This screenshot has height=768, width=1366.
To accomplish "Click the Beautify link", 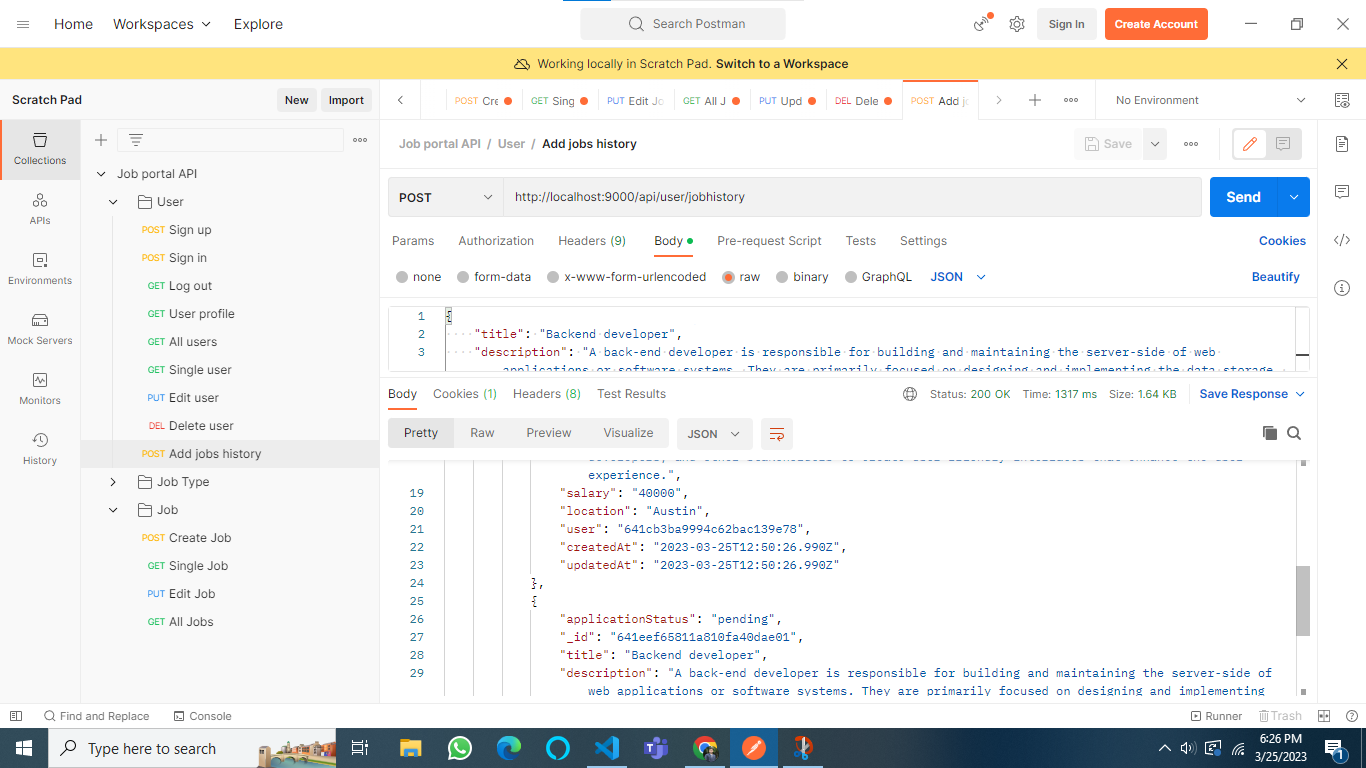I will (1276, 276).
